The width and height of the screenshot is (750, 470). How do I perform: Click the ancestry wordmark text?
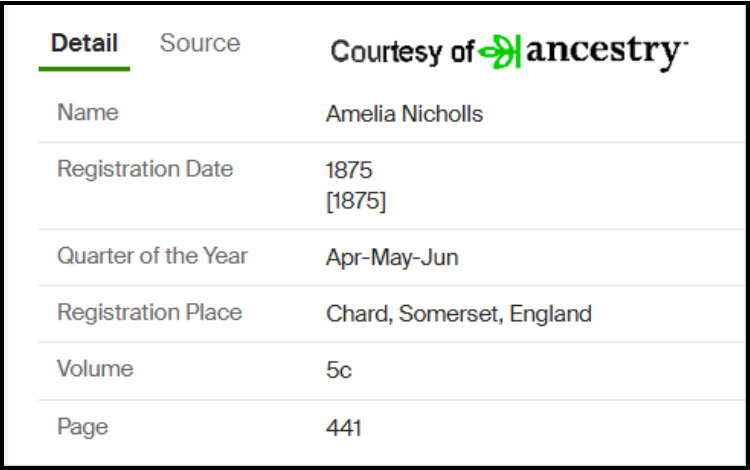(604, 53)
